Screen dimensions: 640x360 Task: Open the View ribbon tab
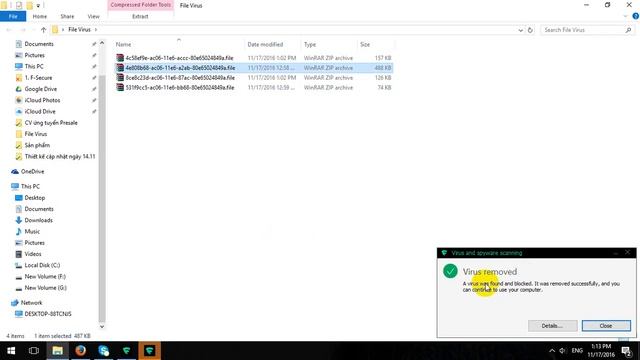tap(93, 16)
